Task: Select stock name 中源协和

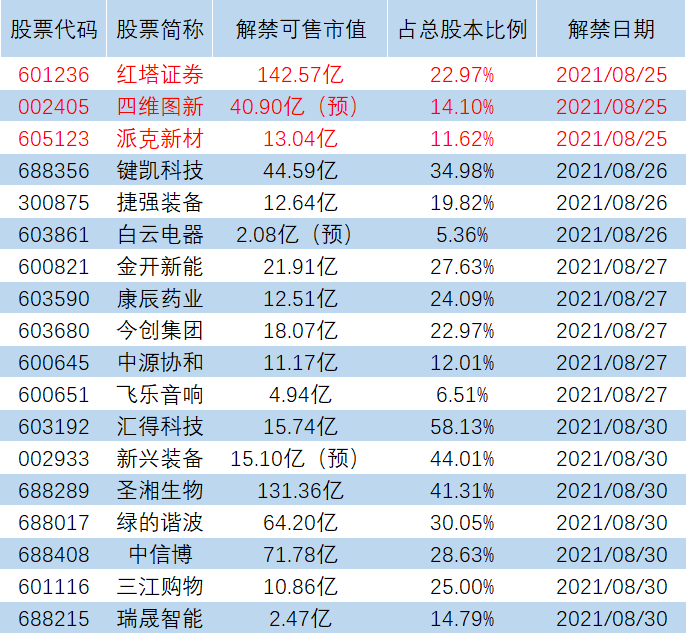Action: [160, 363]
